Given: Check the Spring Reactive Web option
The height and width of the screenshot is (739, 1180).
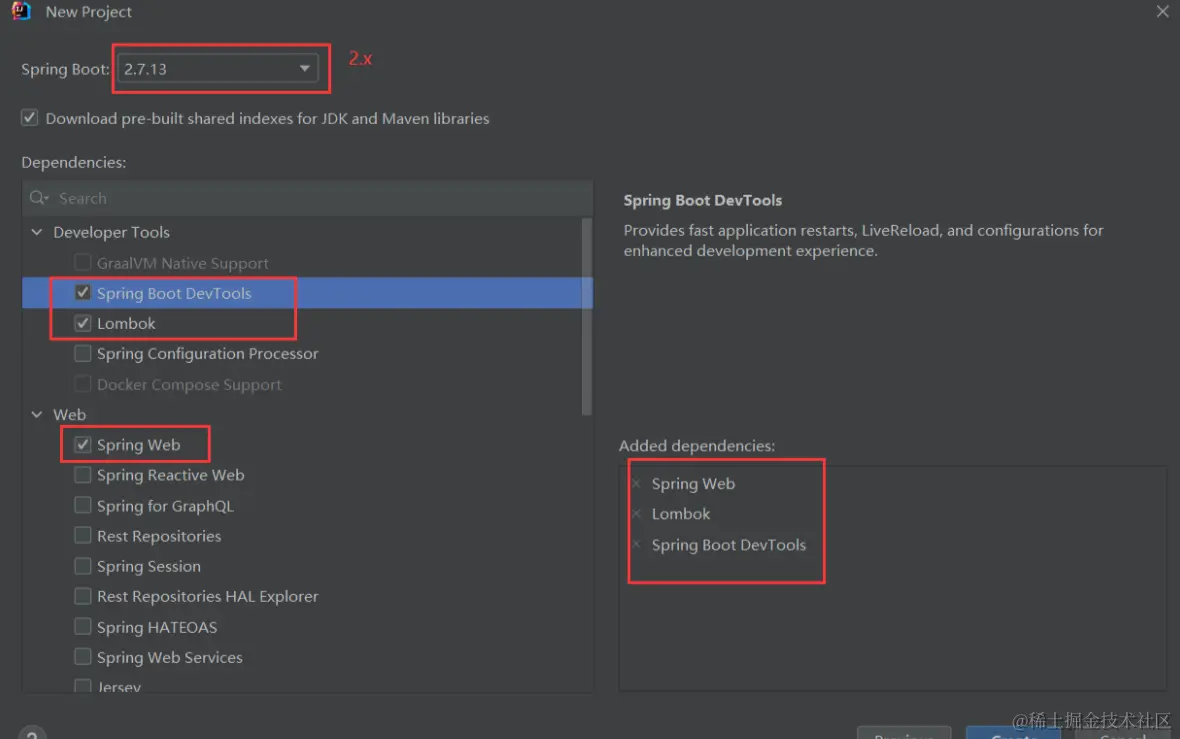Looking at the screenshot, I should tap(83, 476).
